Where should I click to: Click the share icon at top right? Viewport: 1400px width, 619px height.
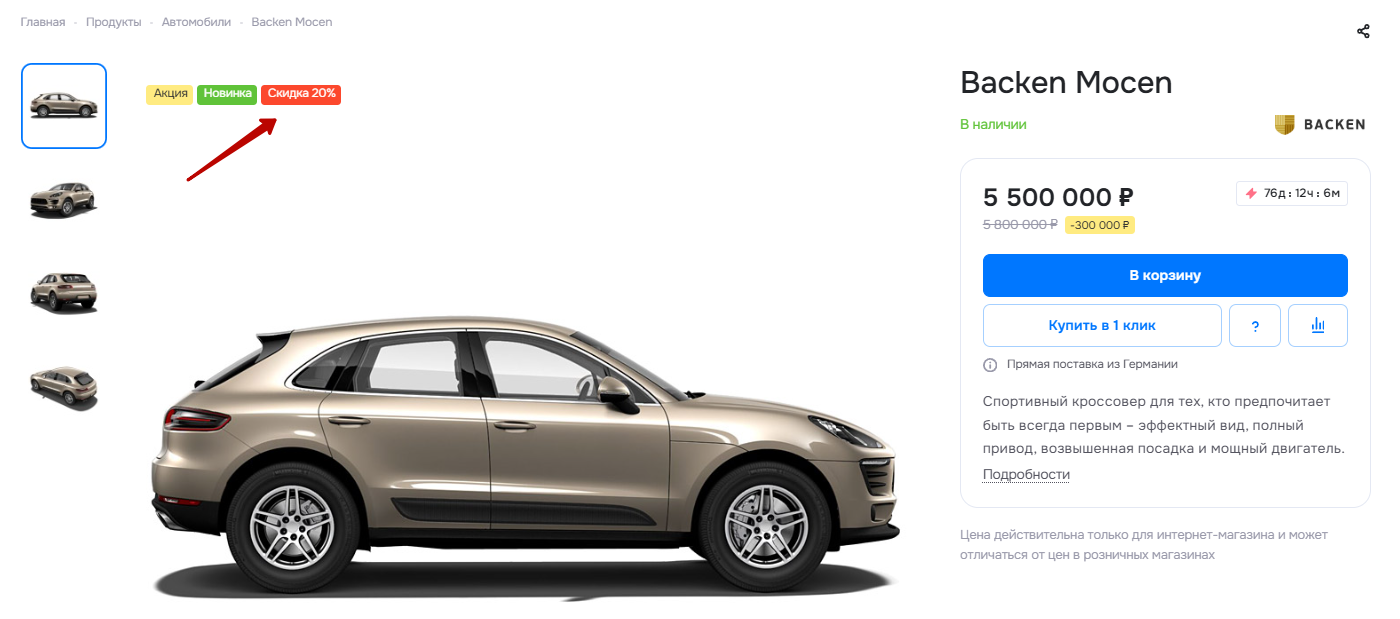1363,31
